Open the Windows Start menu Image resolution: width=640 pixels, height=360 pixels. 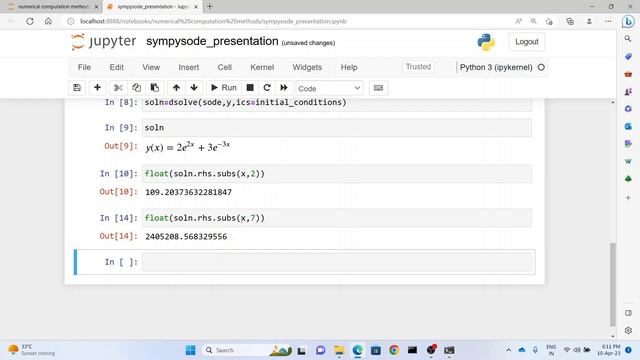click(x=190, y=350)
